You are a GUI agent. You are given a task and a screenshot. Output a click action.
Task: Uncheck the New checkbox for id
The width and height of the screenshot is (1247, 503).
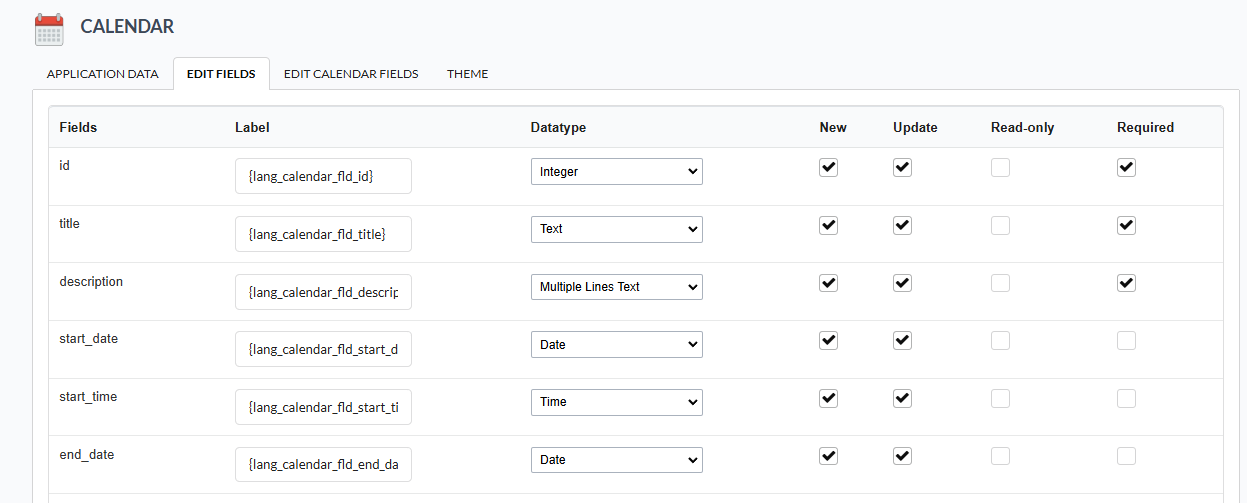(828, 168)
